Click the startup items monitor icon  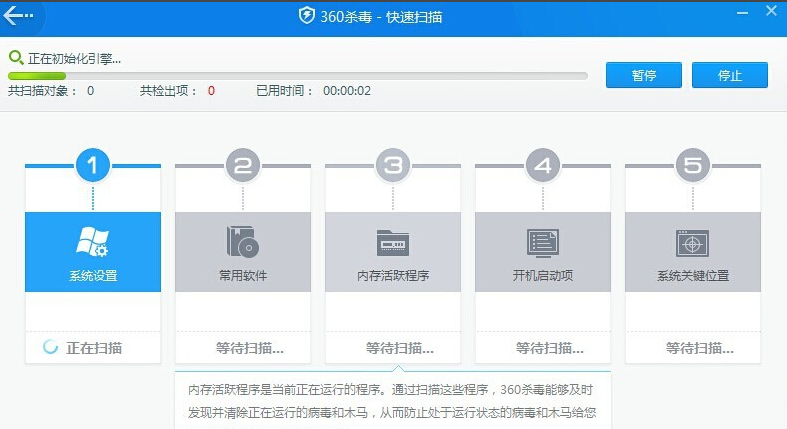tap(543, 242)
